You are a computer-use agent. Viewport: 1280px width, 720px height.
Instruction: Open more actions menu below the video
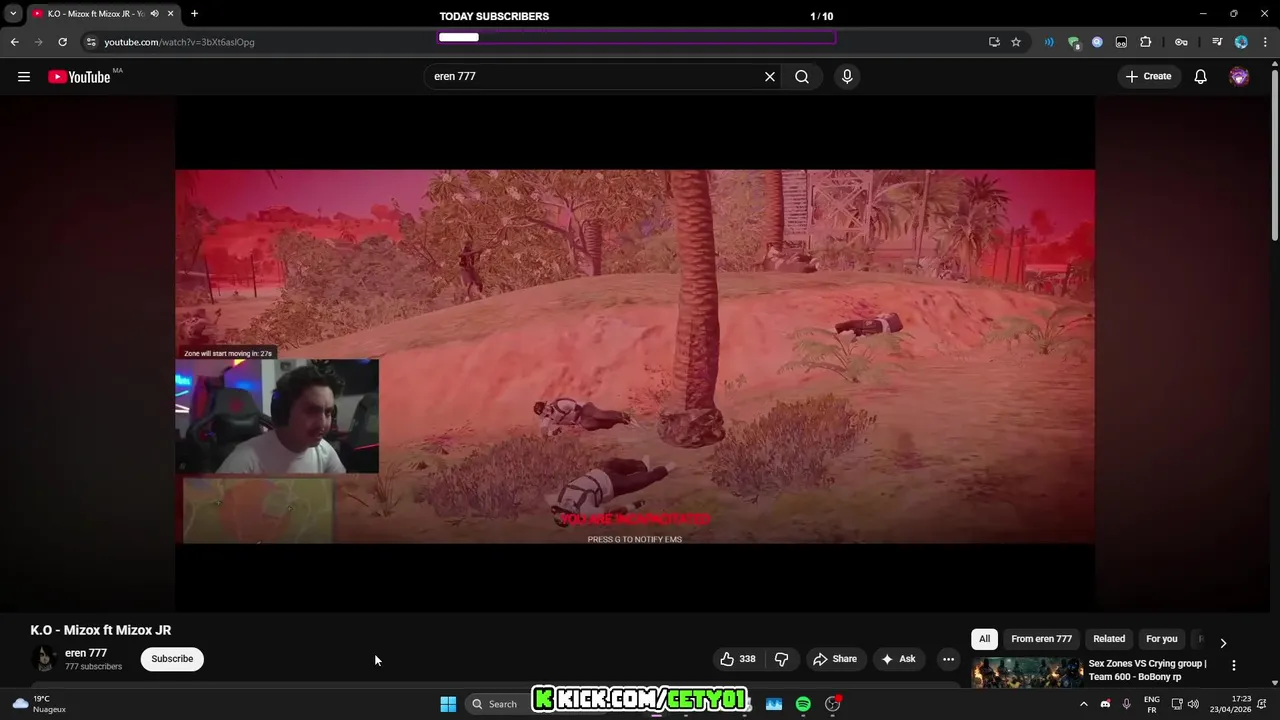point(948,659)
